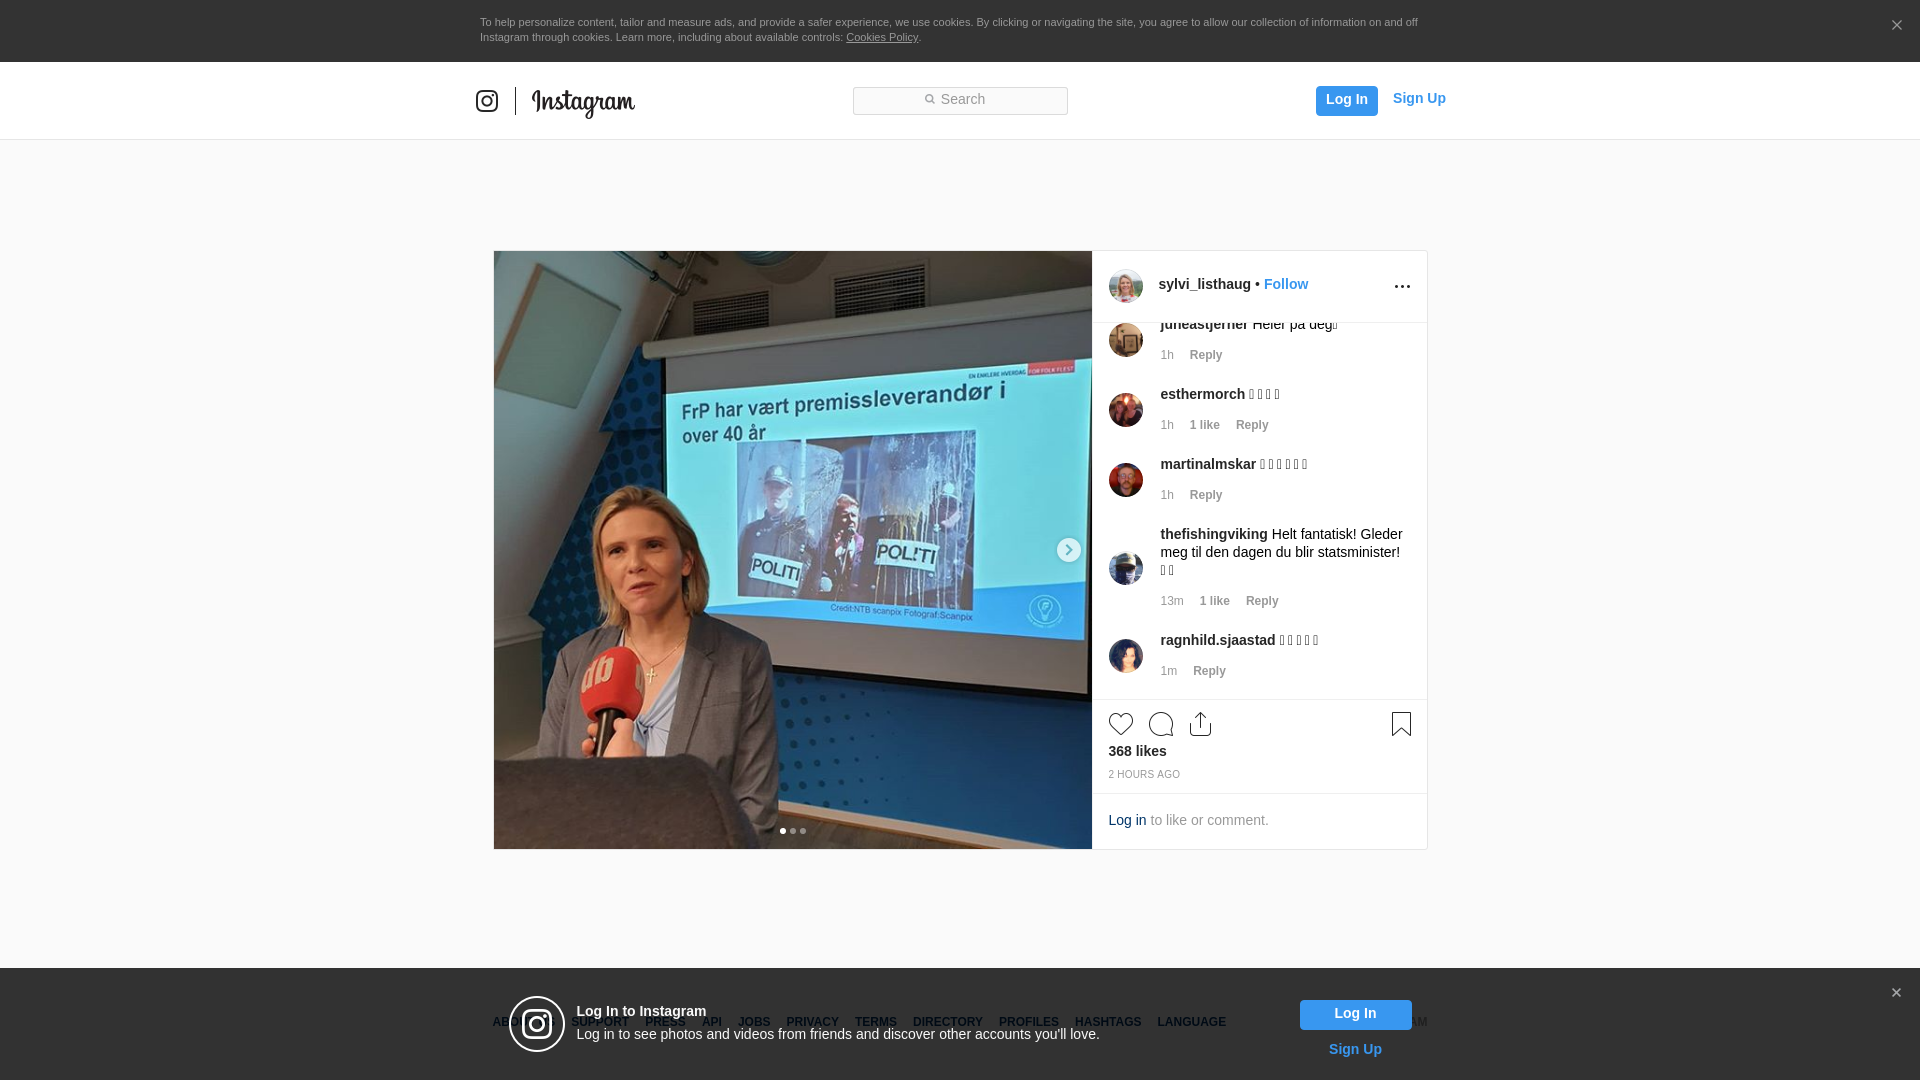Open the PRIVACY footer link
Screen dimensions: 1920x1080
pyautogui.click(x=812, y=1022)
